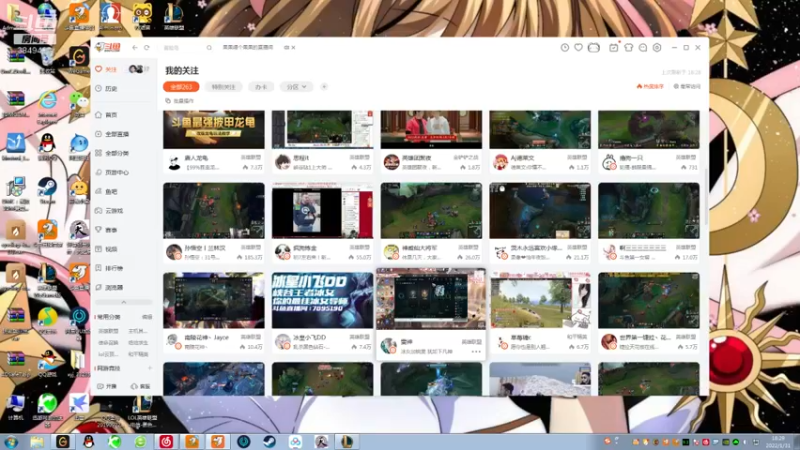Open the League of Legends icon in the taskbar
The height and width of the screenshot is (450, 800).
[347, 442]
